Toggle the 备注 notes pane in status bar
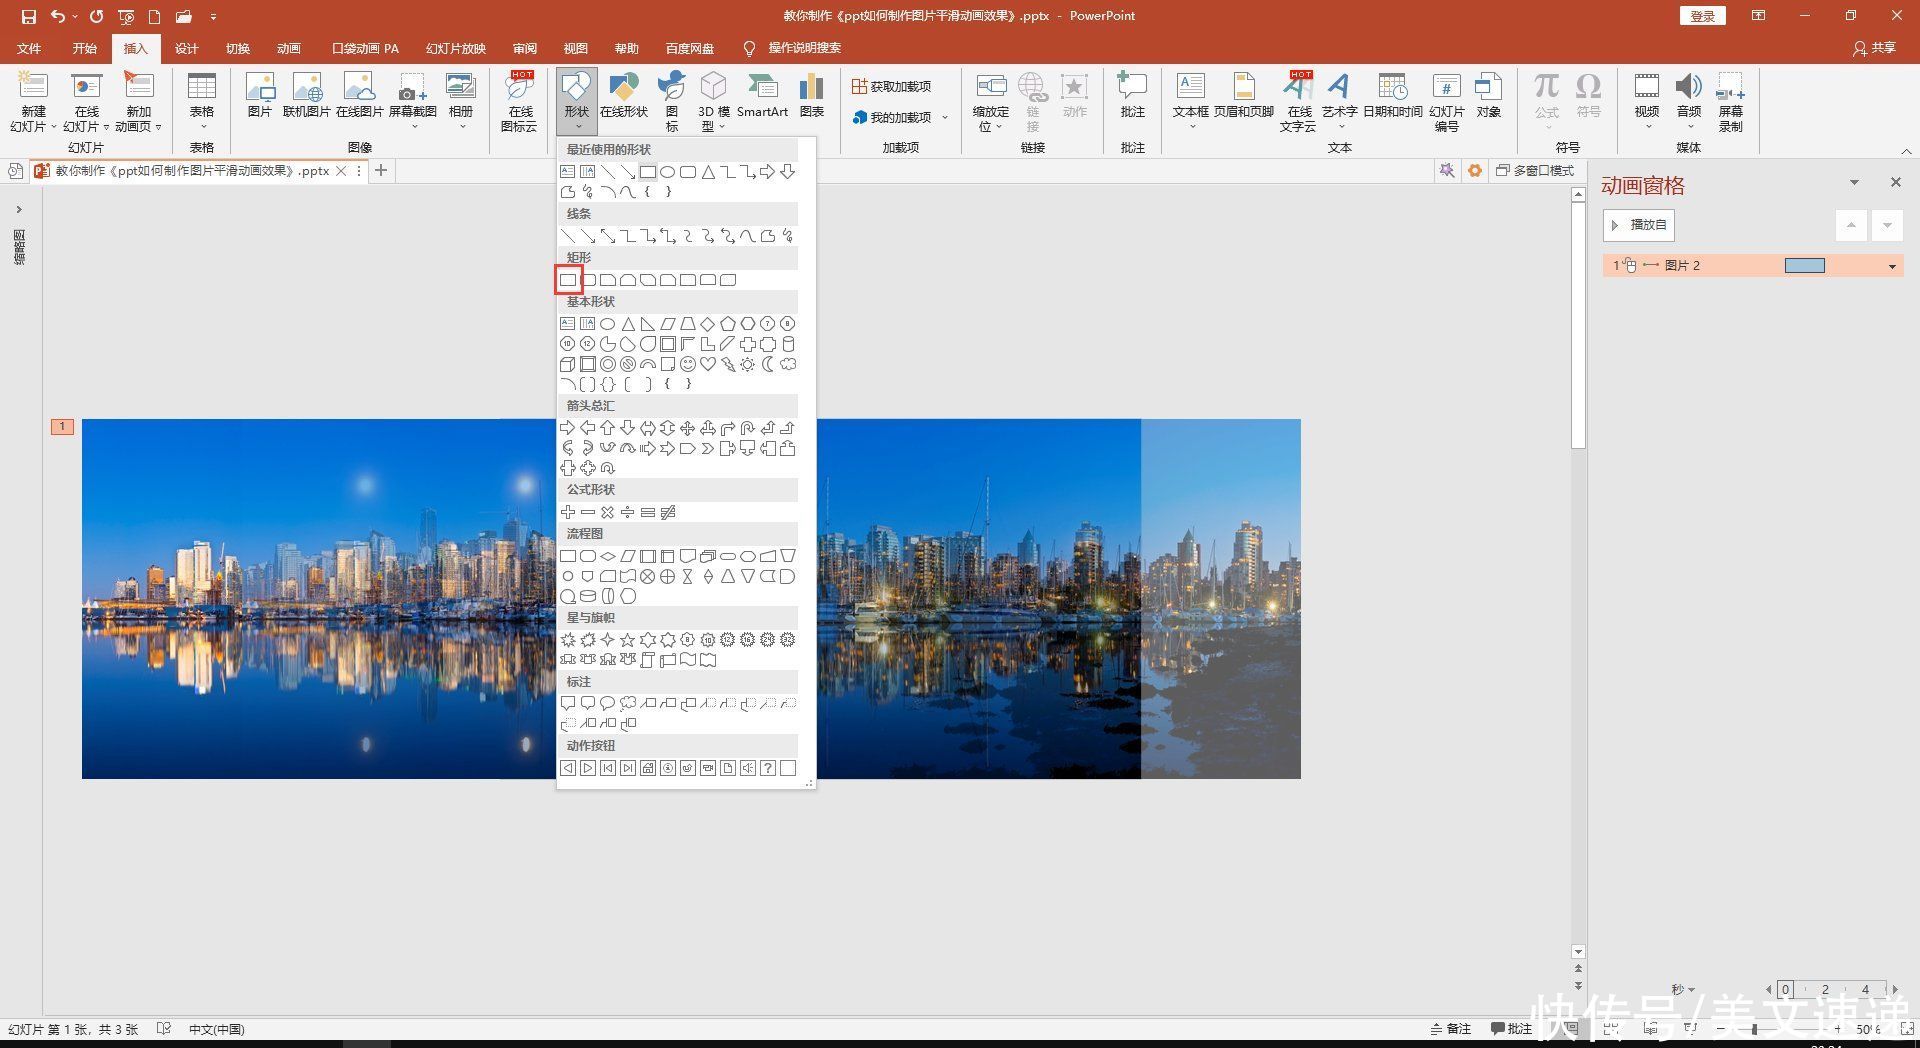Image resolution: width=1920 pixels, height=1048 pixels. 1451,1029
